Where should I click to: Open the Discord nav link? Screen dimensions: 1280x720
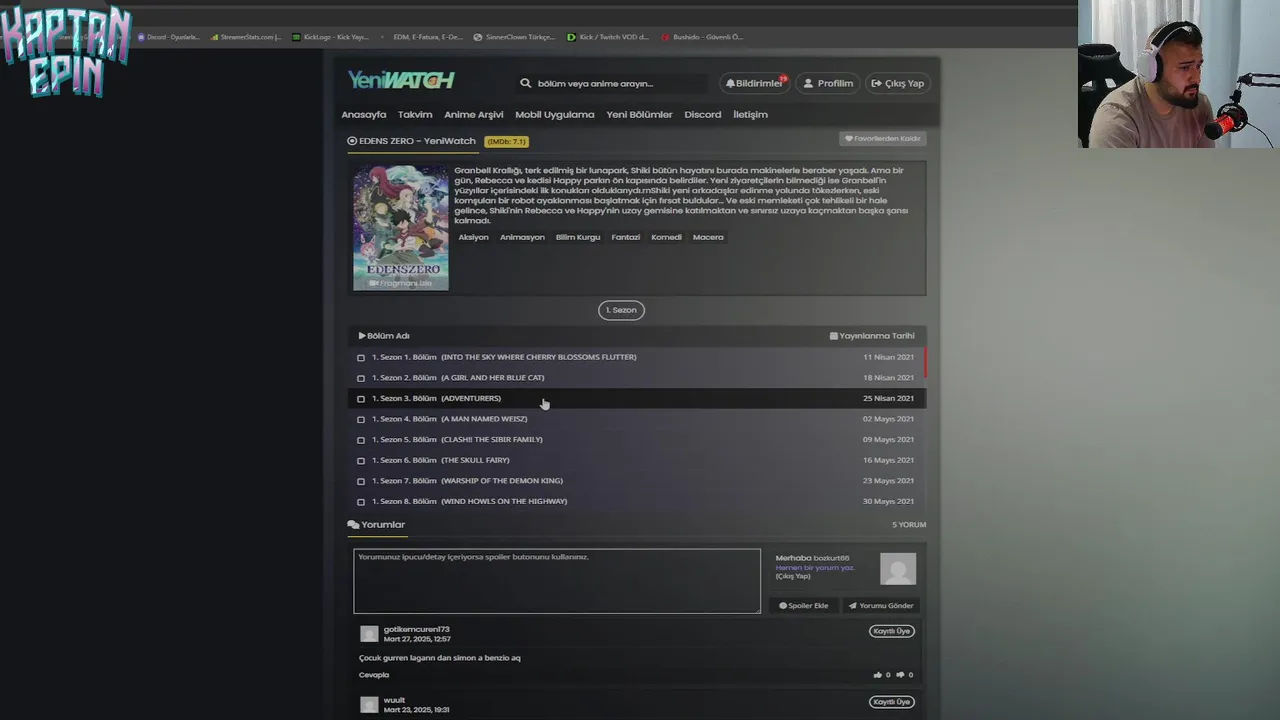pyautogui.click(x=702, y=114)
